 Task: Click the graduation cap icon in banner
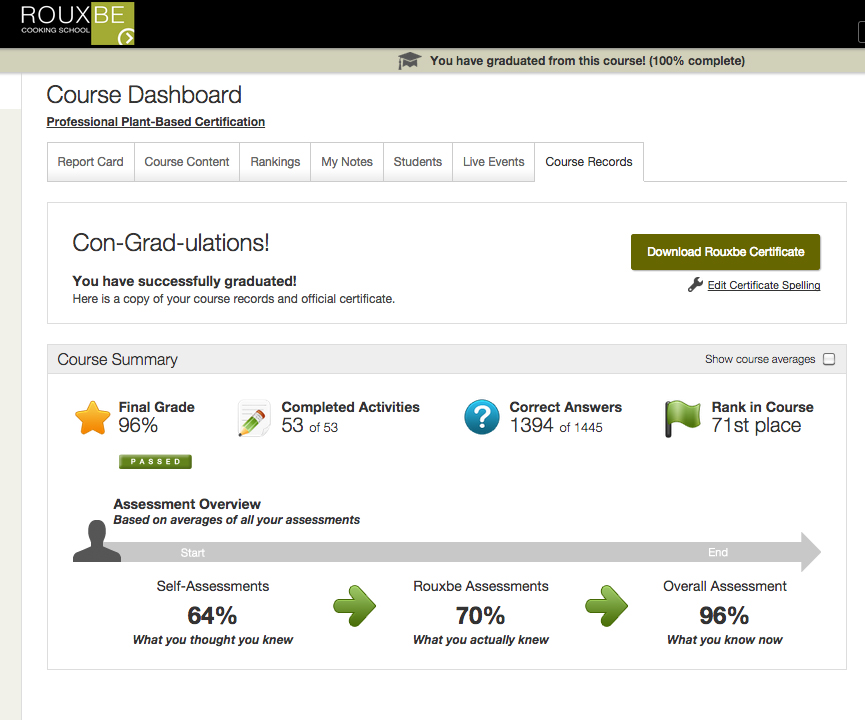pyautogui.click(x=409, y=61)
